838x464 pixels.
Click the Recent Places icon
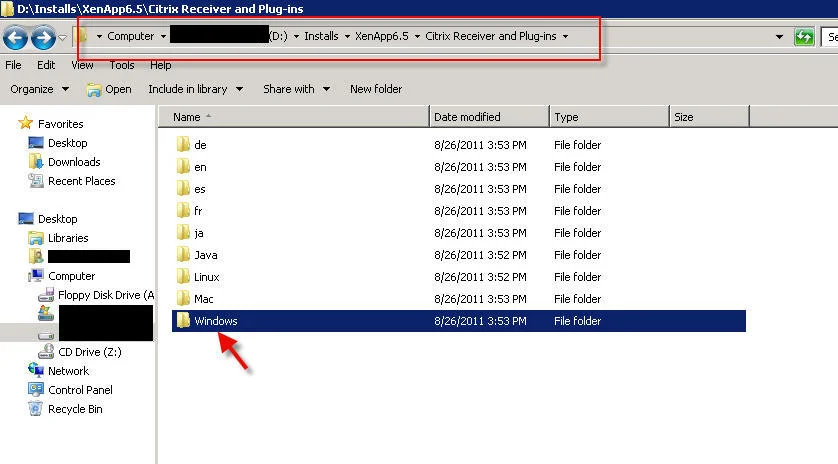(36, 181)
